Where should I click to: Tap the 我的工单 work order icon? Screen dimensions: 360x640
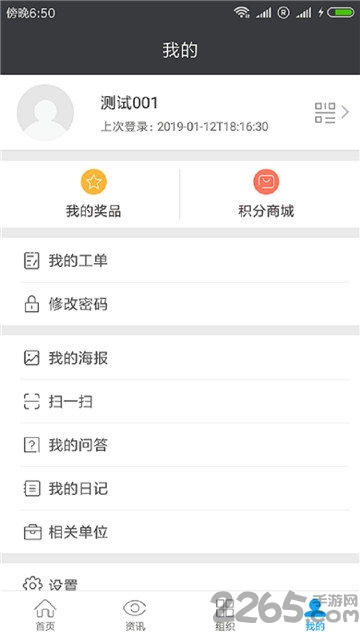(x=31, y=260)
